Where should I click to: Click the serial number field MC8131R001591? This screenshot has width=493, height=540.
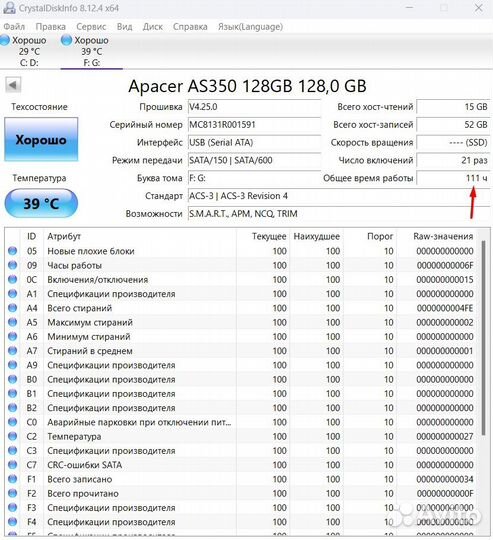[254, 125]
